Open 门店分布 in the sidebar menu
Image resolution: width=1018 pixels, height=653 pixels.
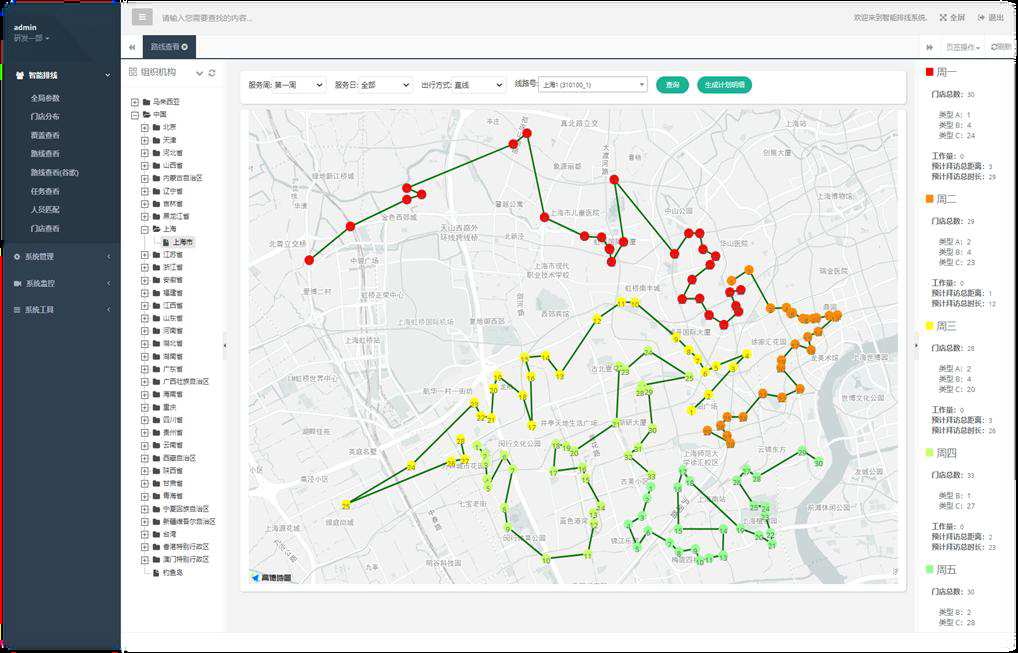pos(45,116)
